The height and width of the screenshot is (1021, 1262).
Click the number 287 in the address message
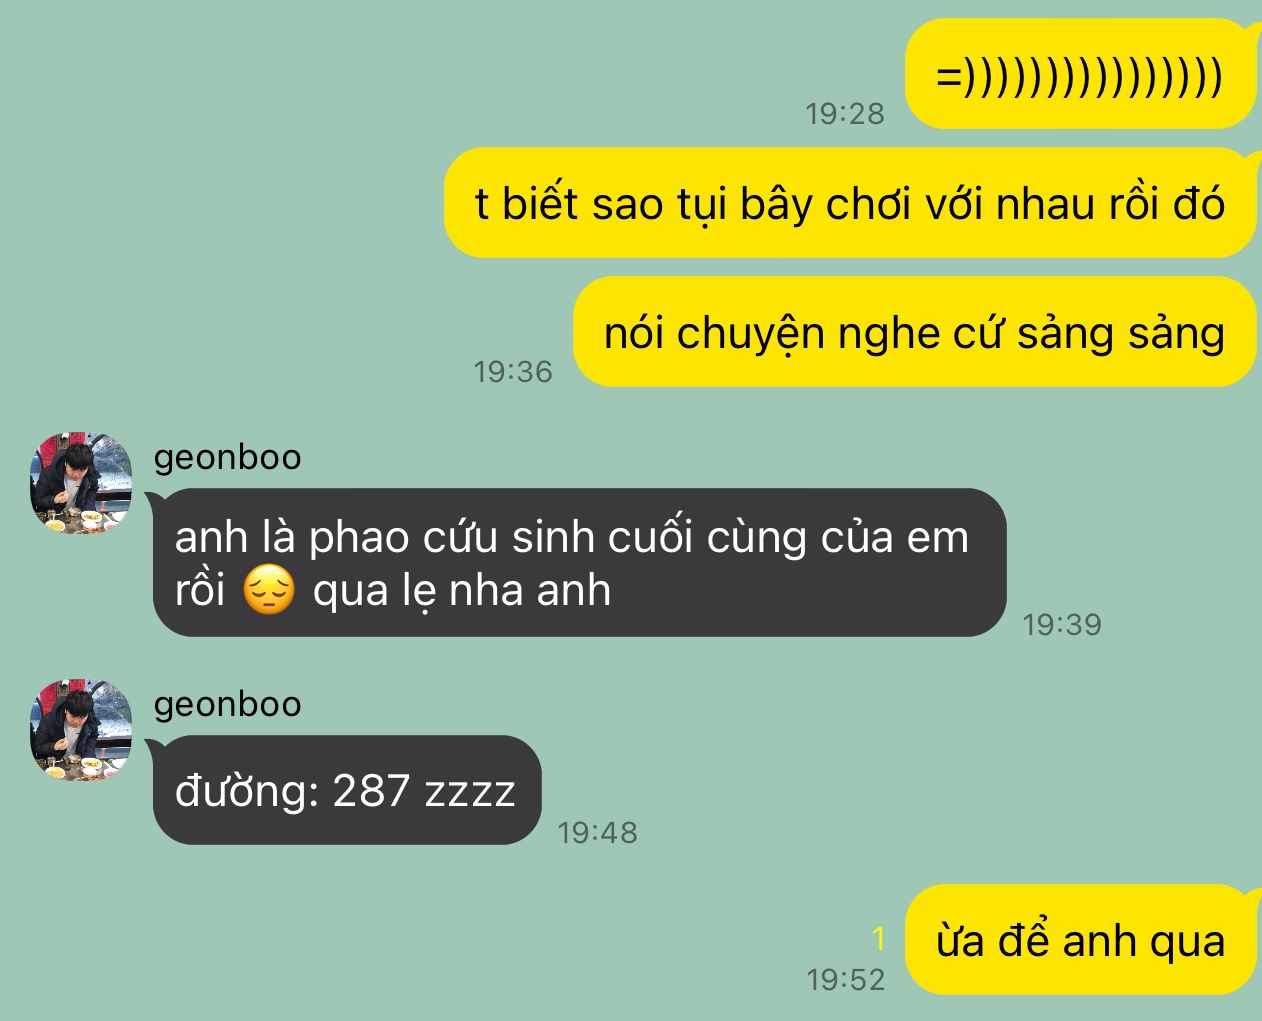pyautogui.click(x=371, y=791)
